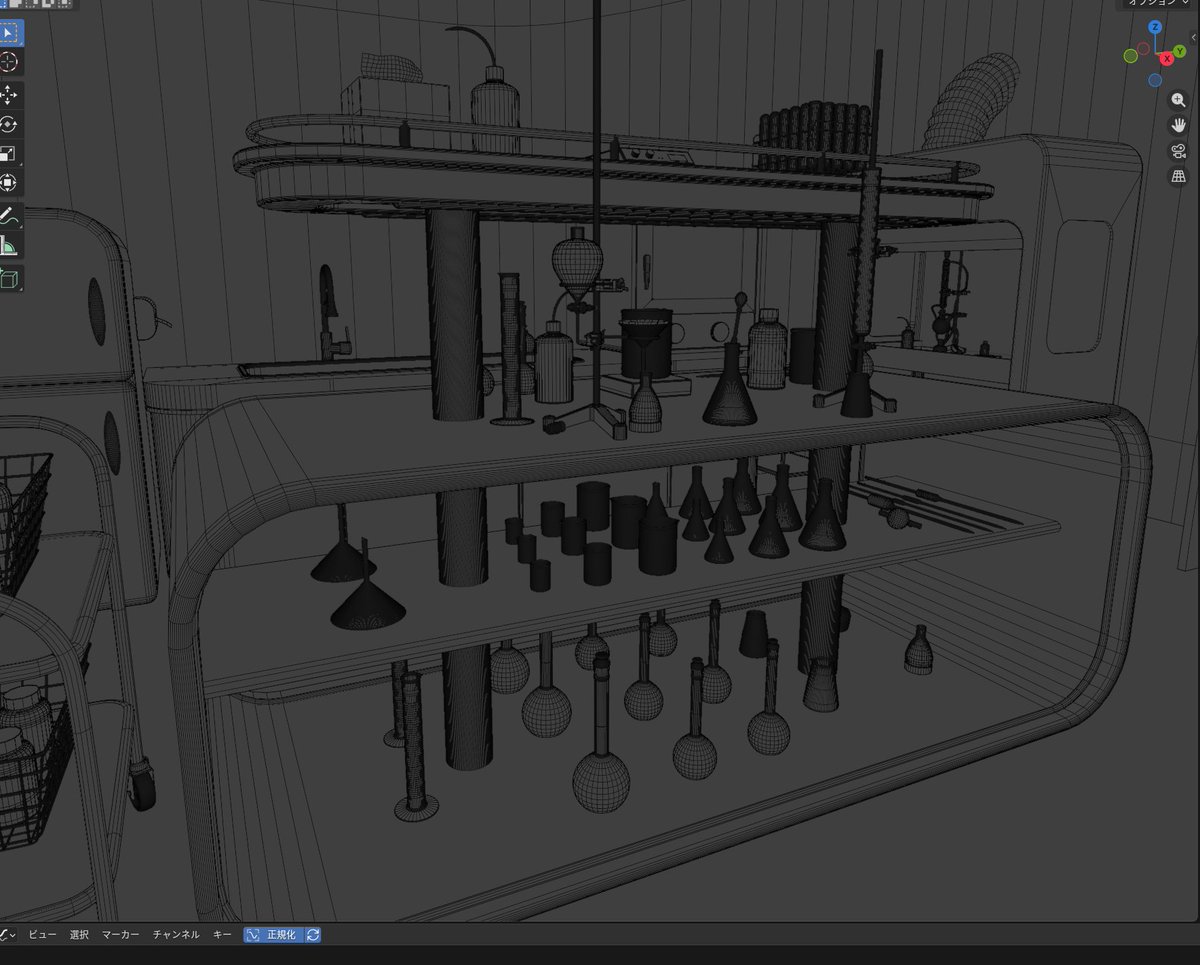Toggle the 正規化 button
Screen dimensions: 1200x965
coord(273,934)
